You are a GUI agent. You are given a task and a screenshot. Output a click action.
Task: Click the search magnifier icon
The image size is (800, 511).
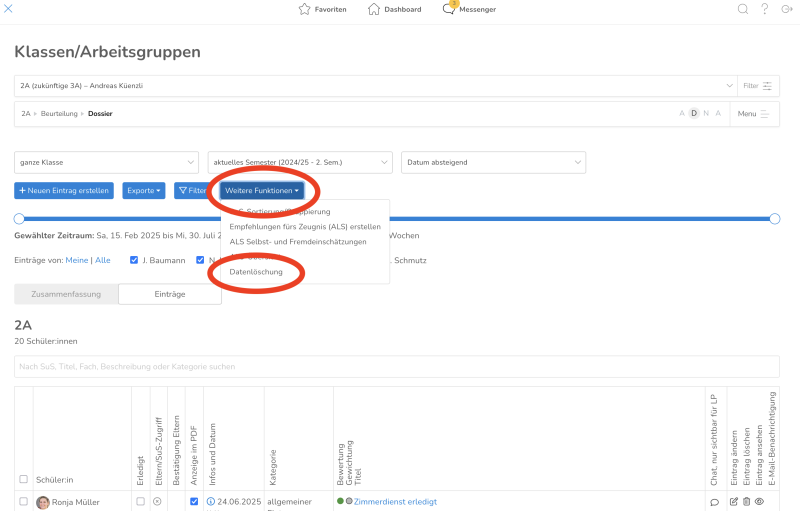click(743, 9)
